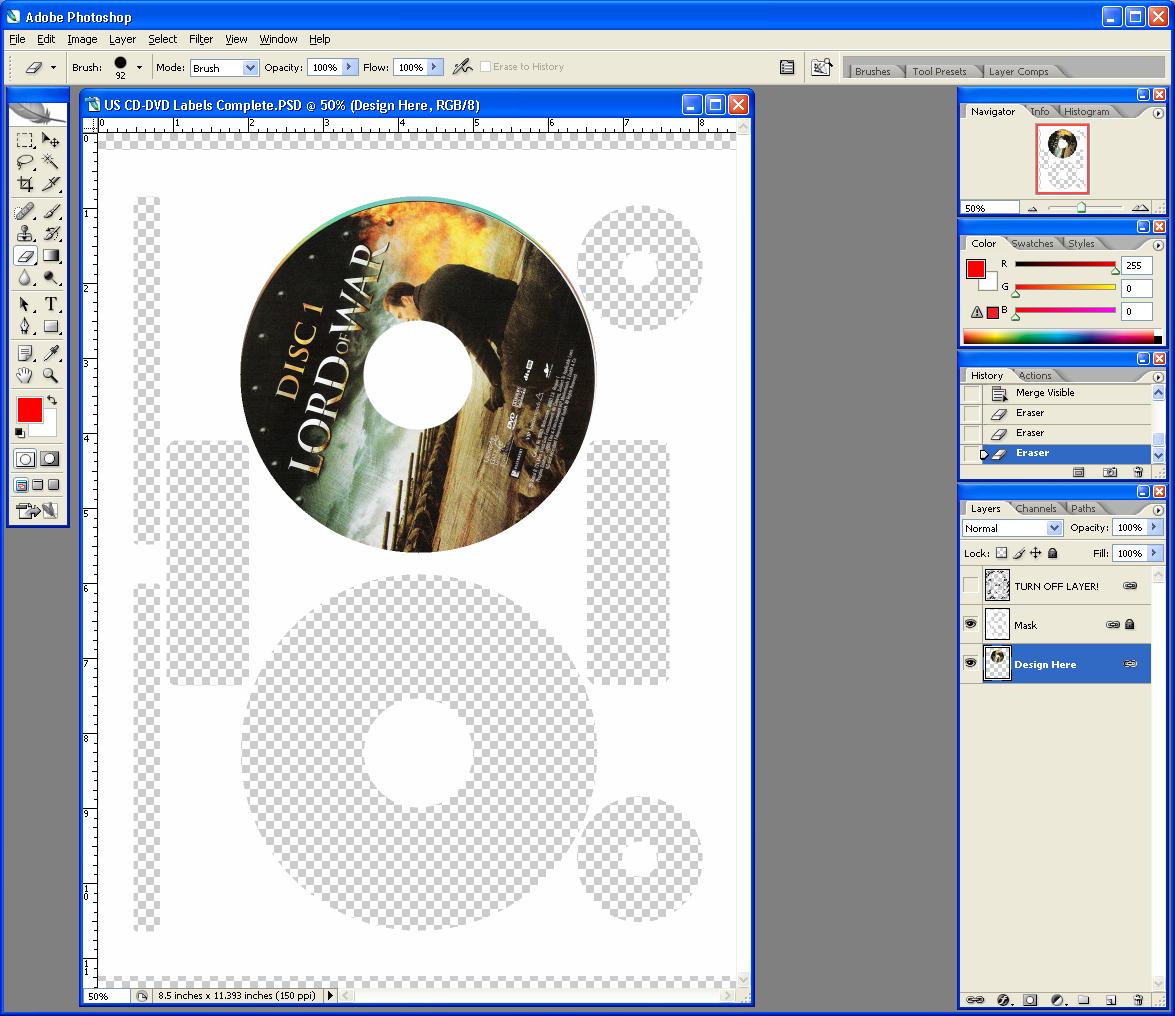
Task: Select the Eyedropper tool
Action: (50, 353)
